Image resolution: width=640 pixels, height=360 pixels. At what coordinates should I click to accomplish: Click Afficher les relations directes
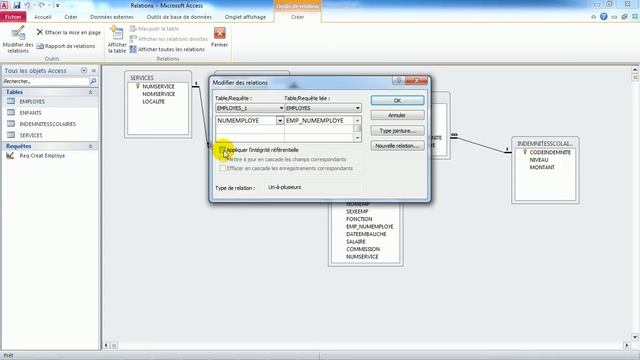click(169, 39)
